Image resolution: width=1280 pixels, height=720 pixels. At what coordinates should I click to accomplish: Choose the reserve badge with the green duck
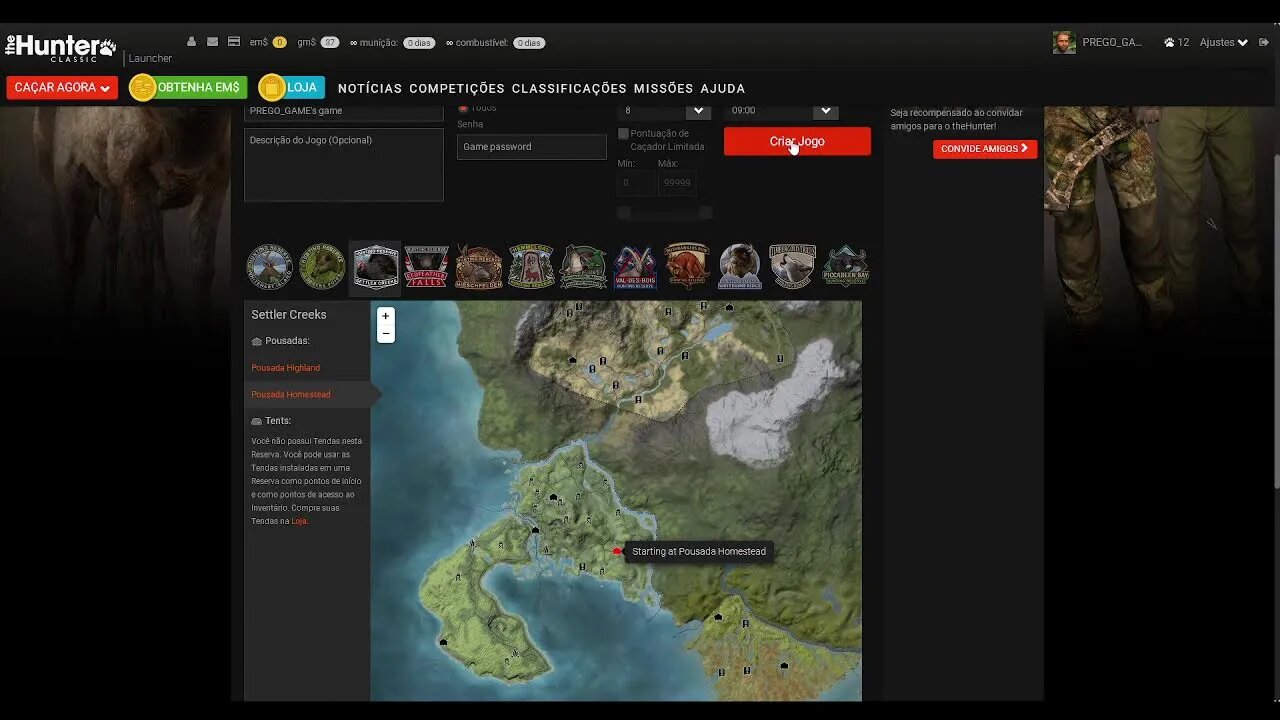[583, 267]
